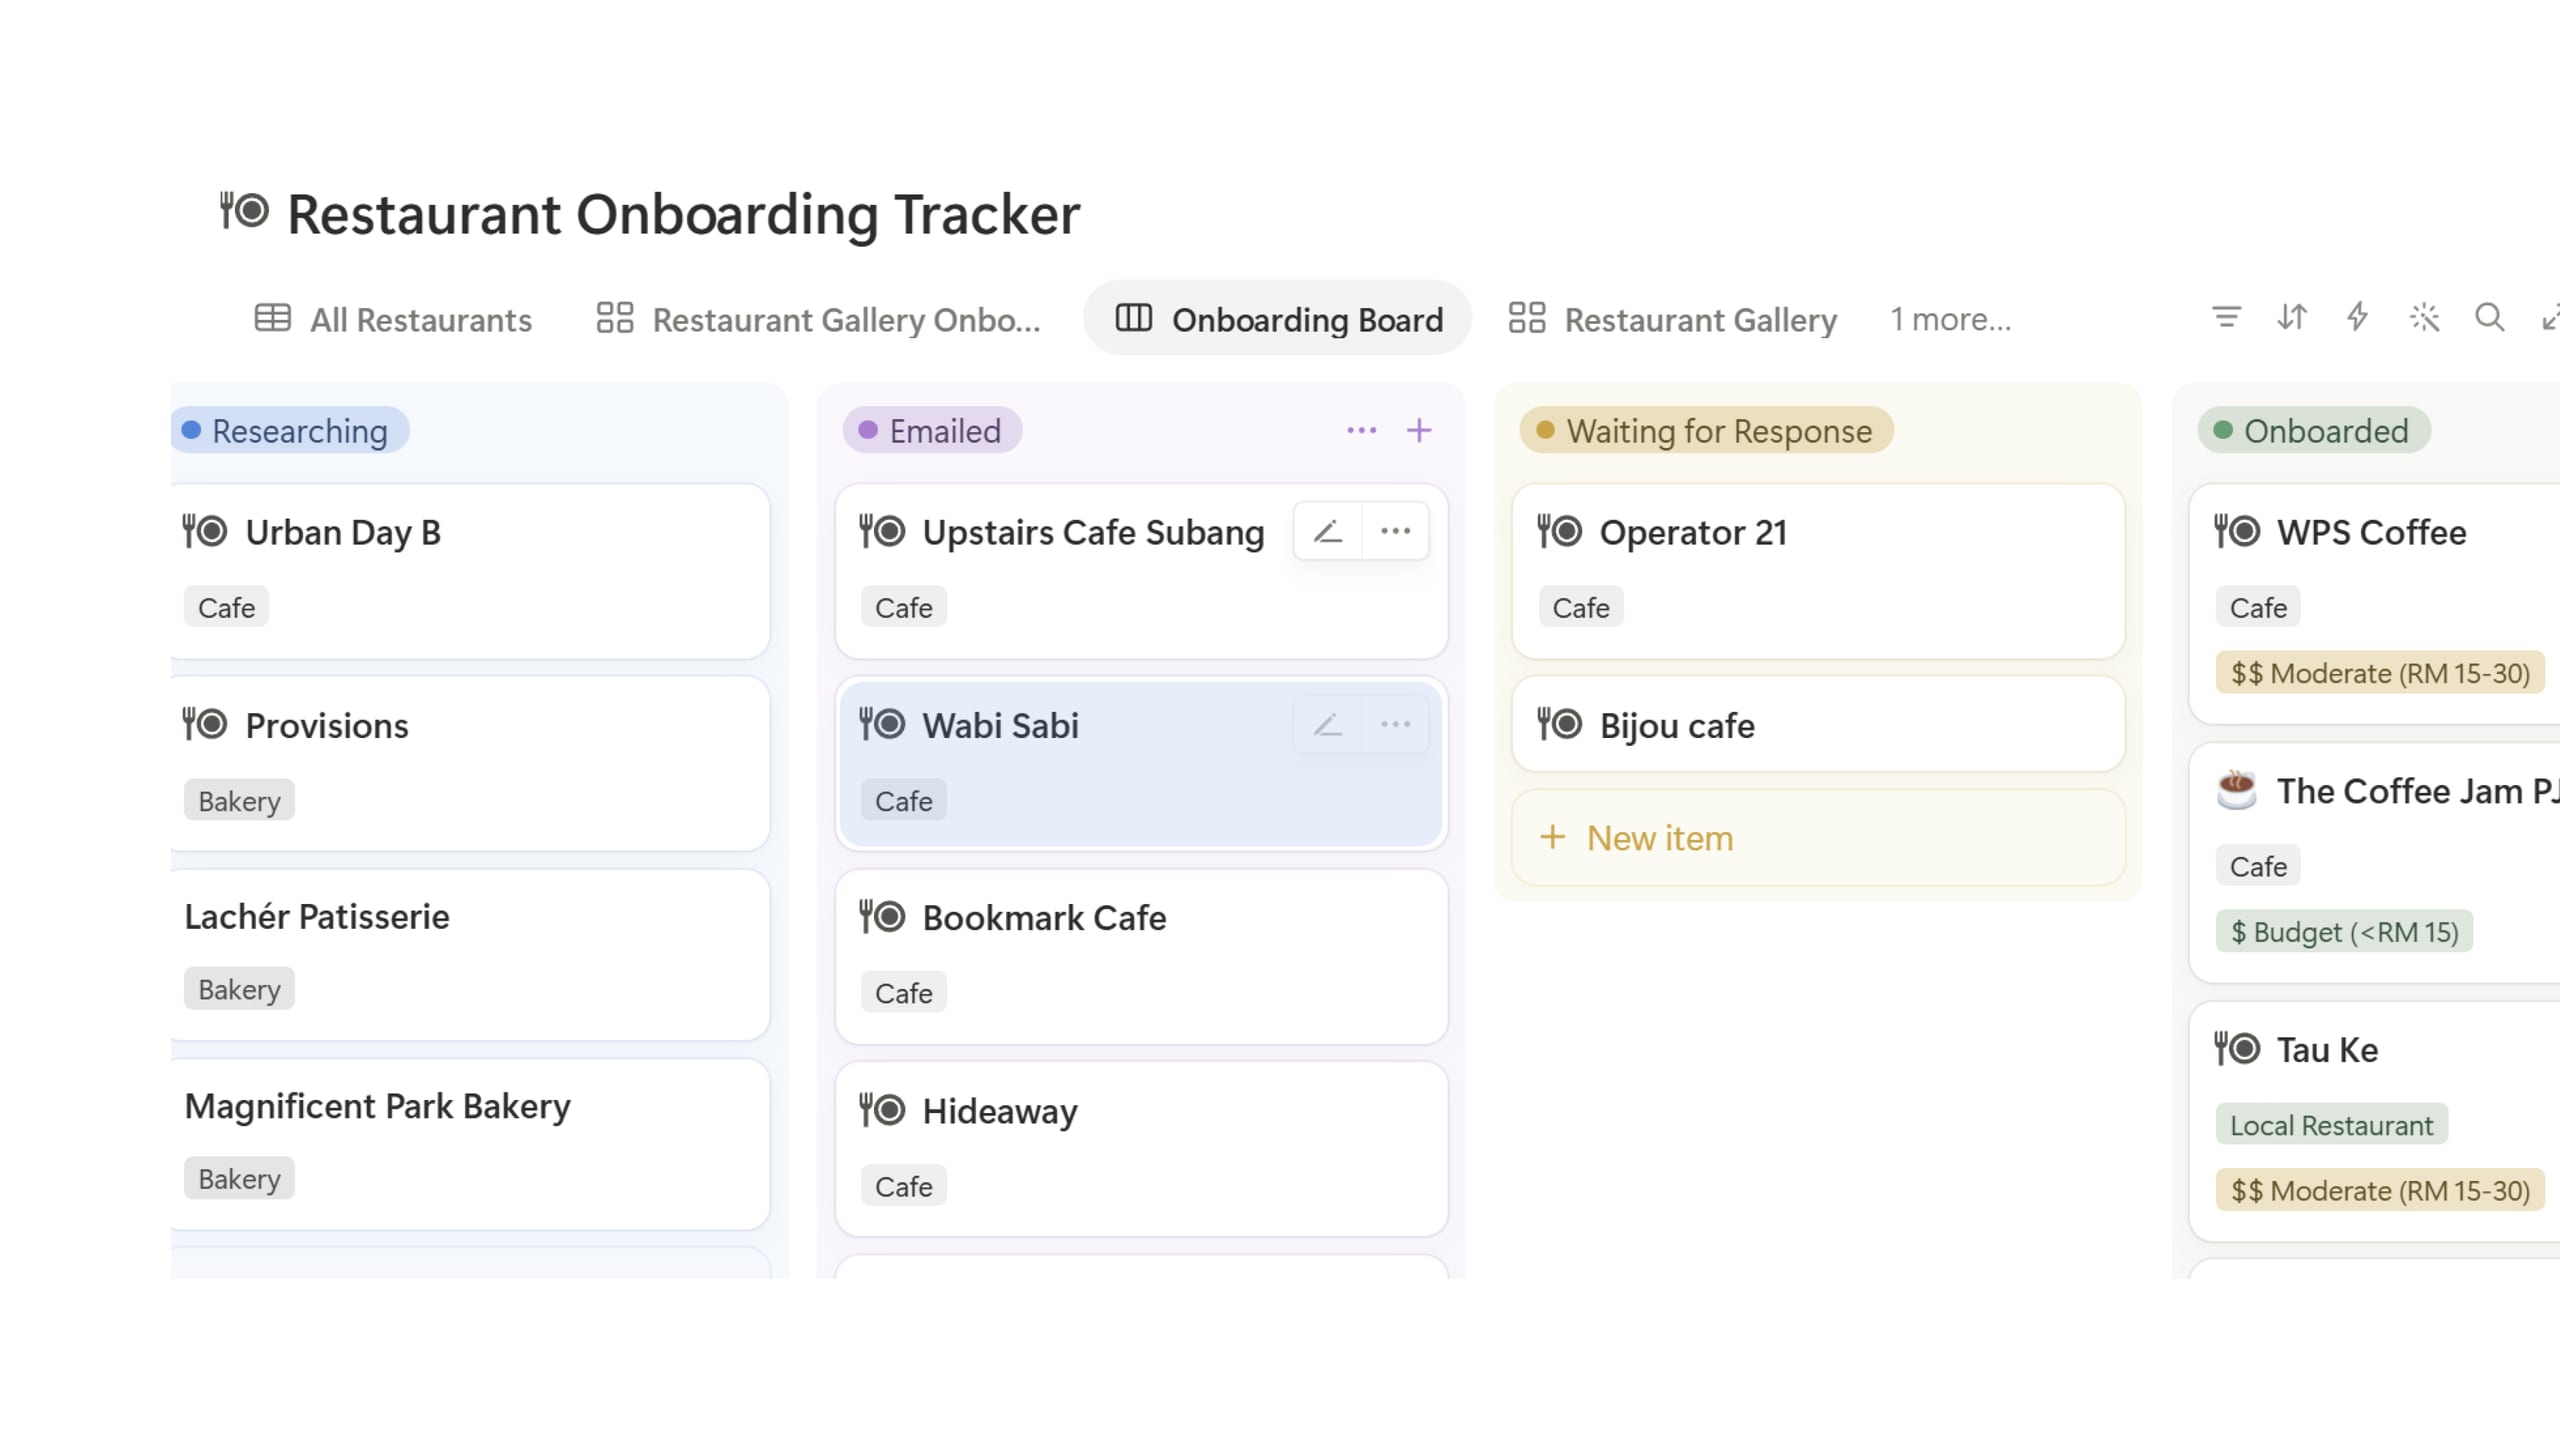The width and height of the screenshot is (2560, 1440).
Task: Click the edit pencil on Upstairs Cafe Subang
Action: point(1327,531)
